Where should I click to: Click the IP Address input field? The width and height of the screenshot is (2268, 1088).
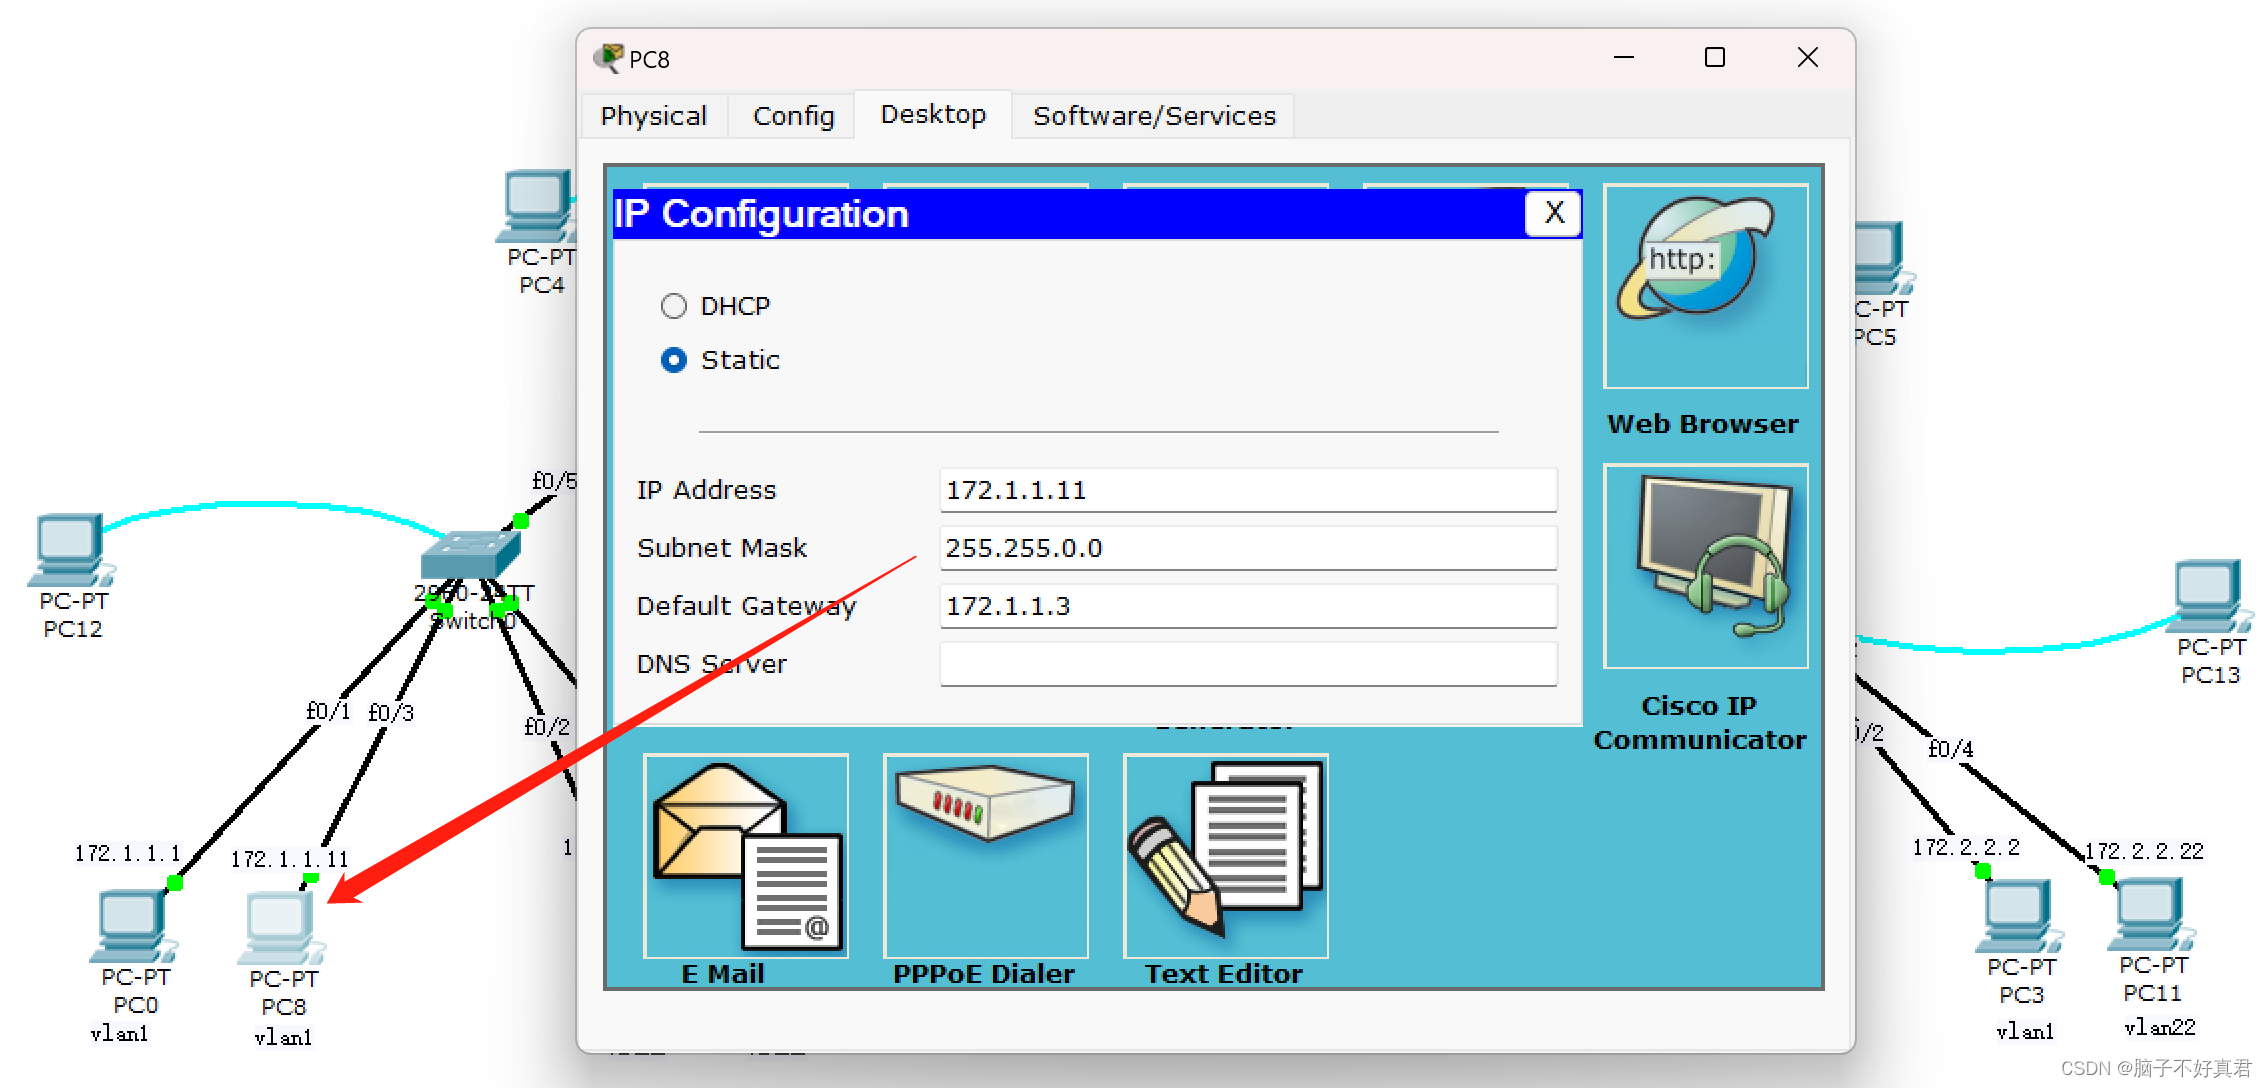pyautogui.click(x=1247, y=490)
